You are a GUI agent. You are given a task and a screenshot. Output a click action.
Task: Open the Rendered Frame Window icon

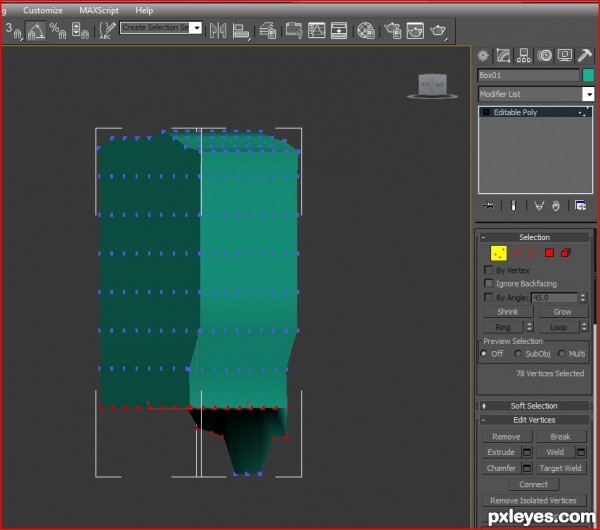click(415, 31)
